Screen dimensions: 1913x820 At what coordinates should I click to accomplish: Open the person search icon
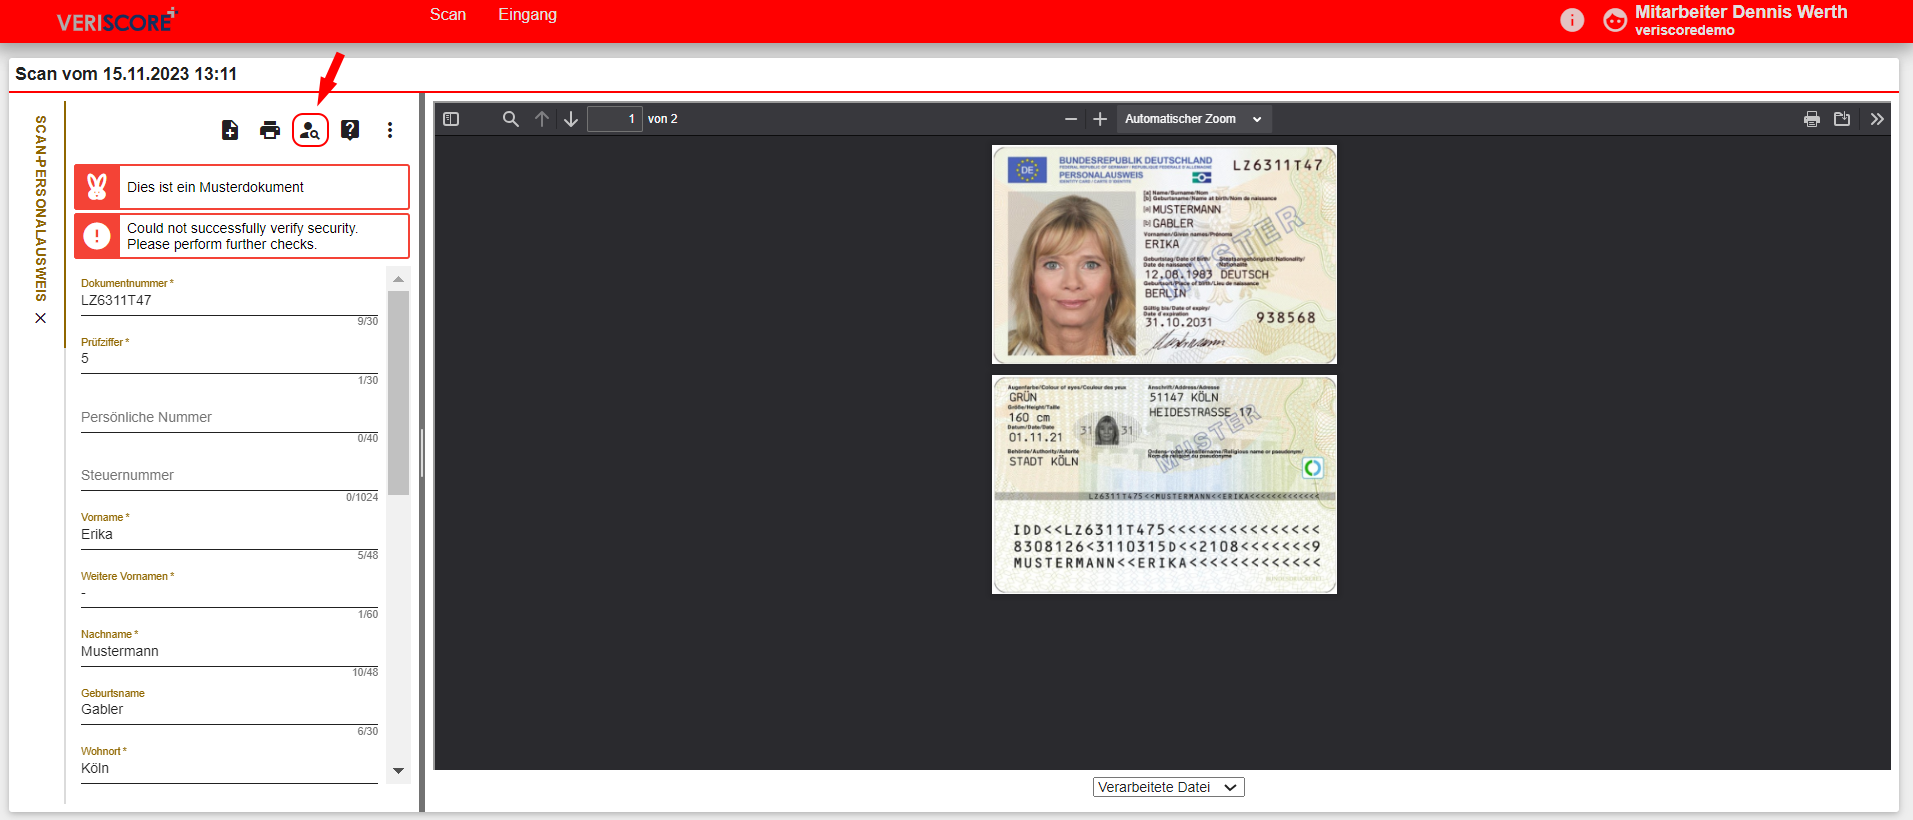pyautogui.click(x=310, y=130)
